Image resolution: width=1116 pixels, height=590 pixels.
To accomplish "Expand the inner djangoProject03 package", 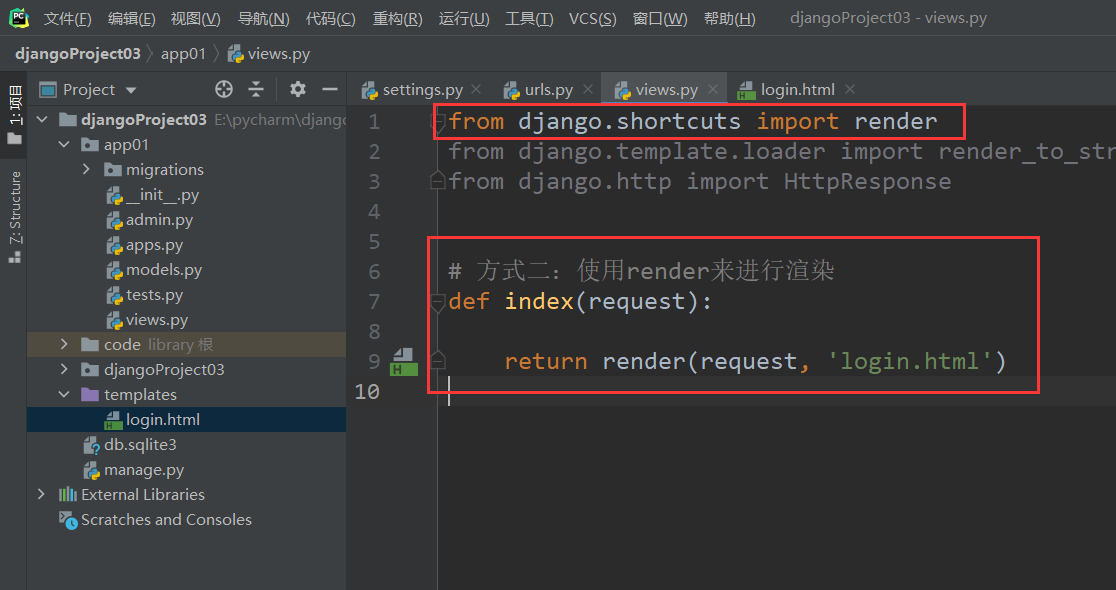I will click(x=64, y=369).
